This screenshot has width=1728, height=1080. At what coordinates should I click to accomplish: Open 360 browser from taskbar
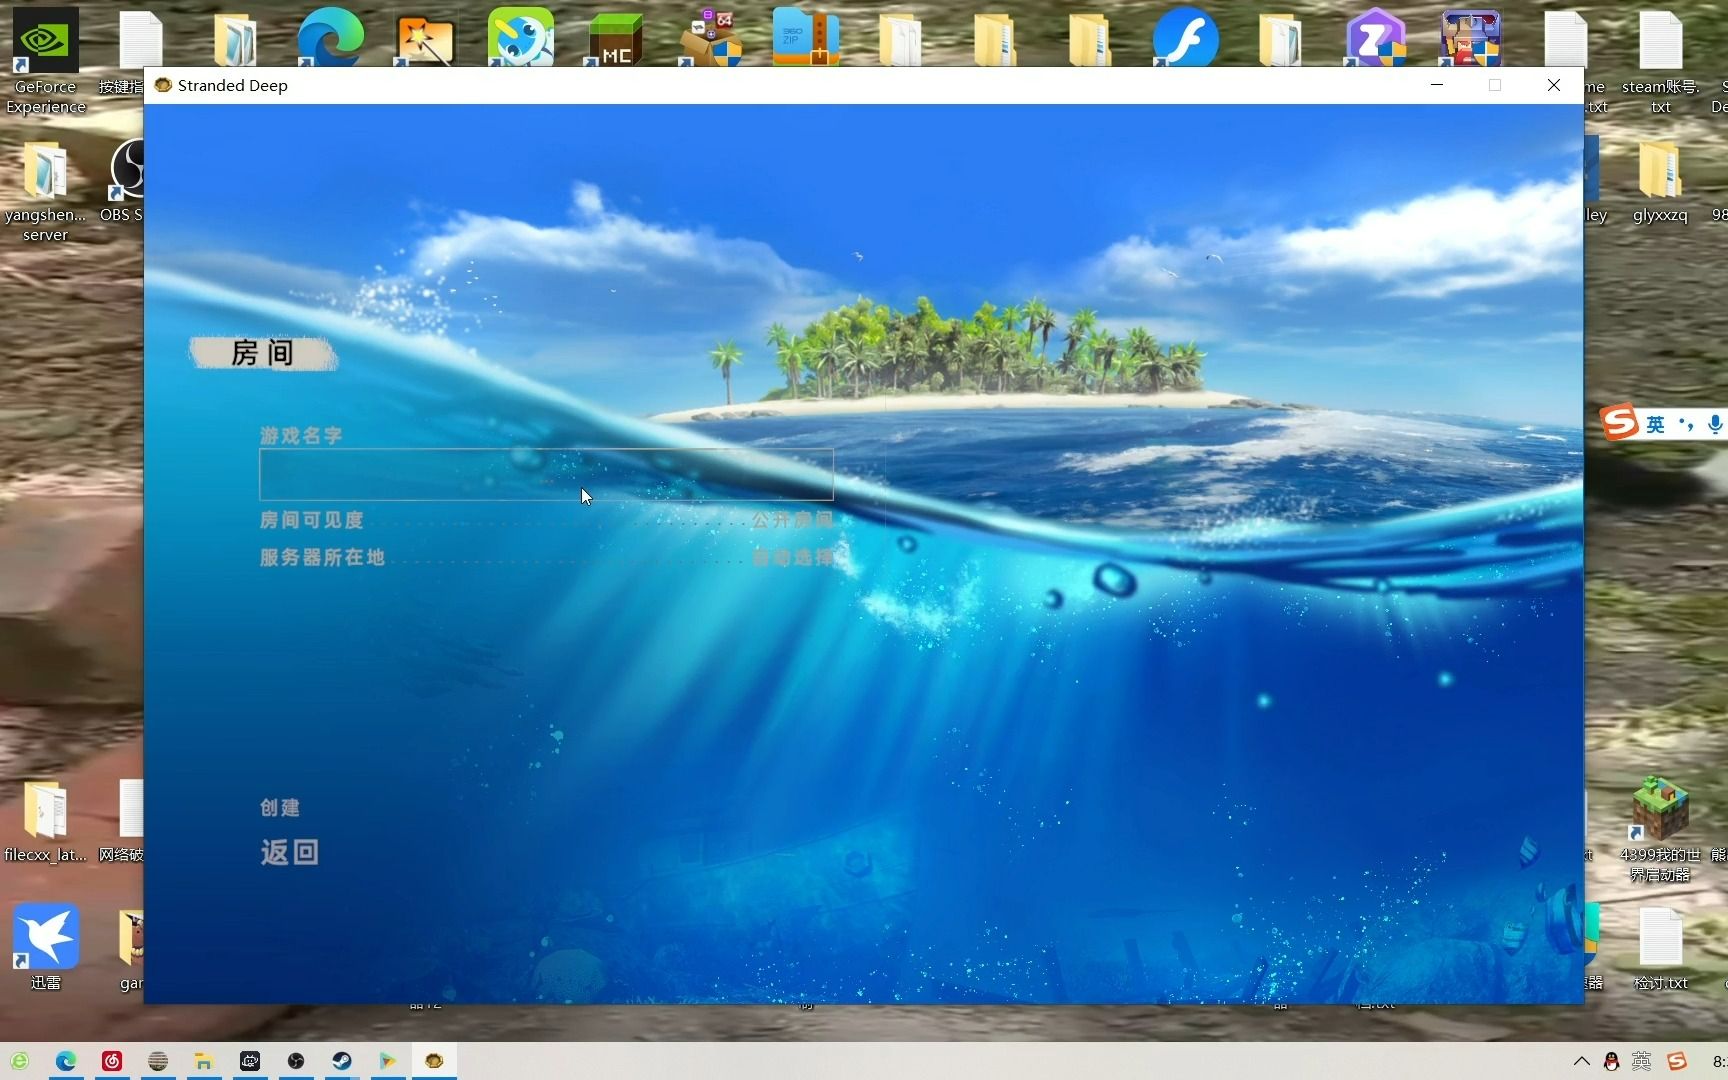(x=19, y=1061)
